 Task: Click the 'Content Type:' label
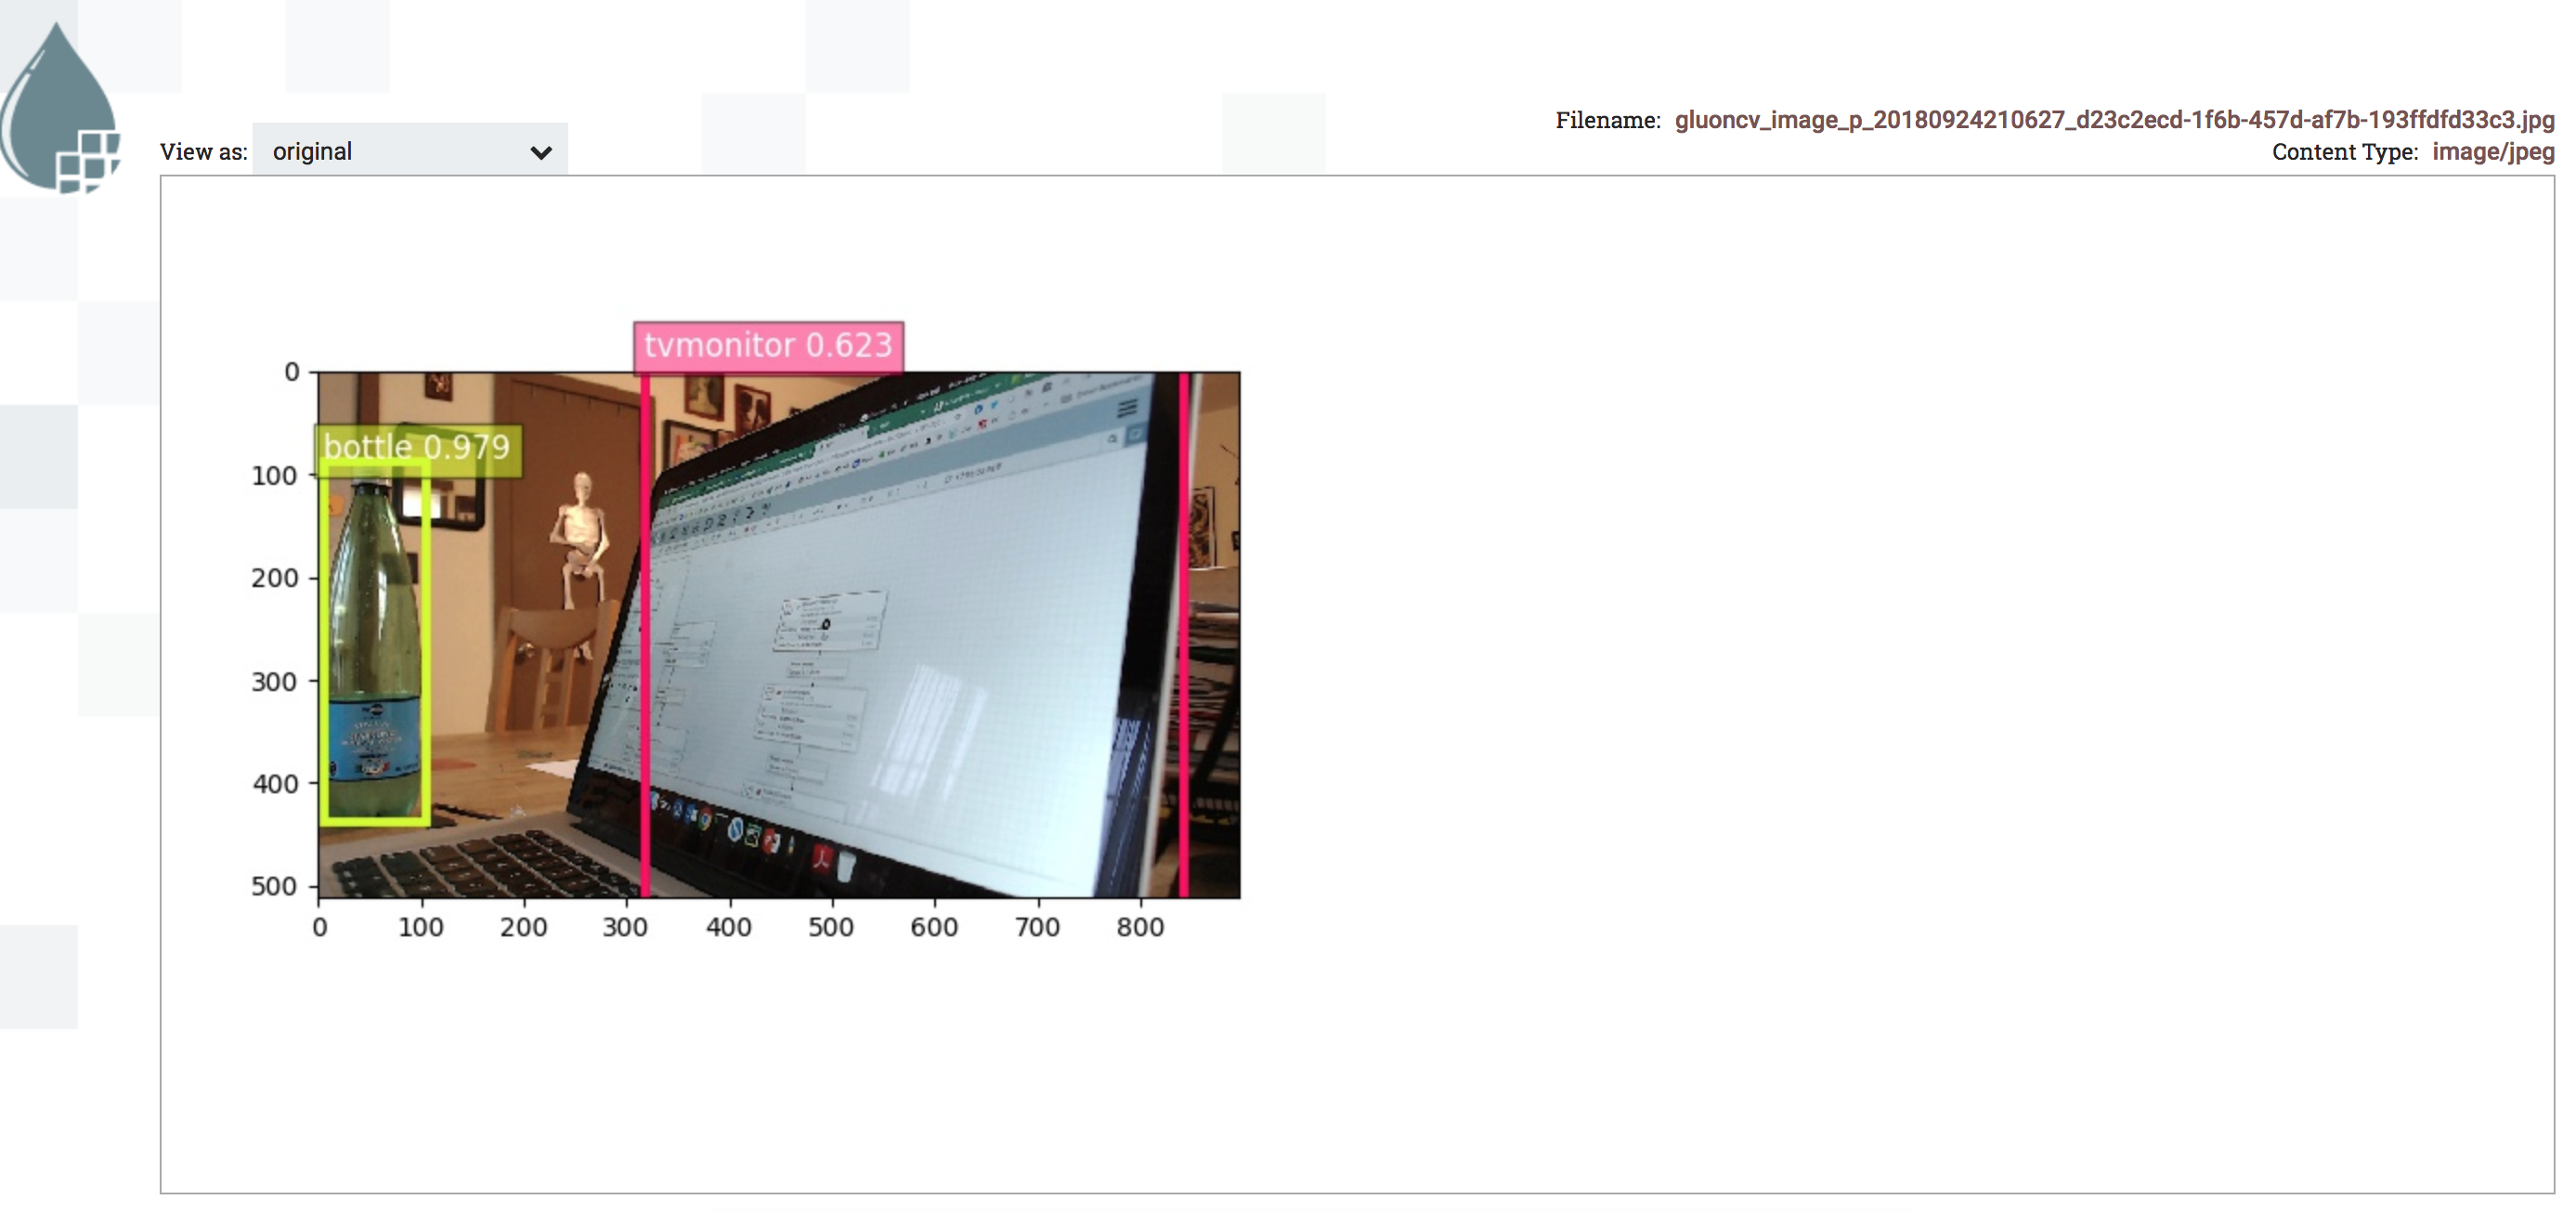click(x=2344, y=152)
